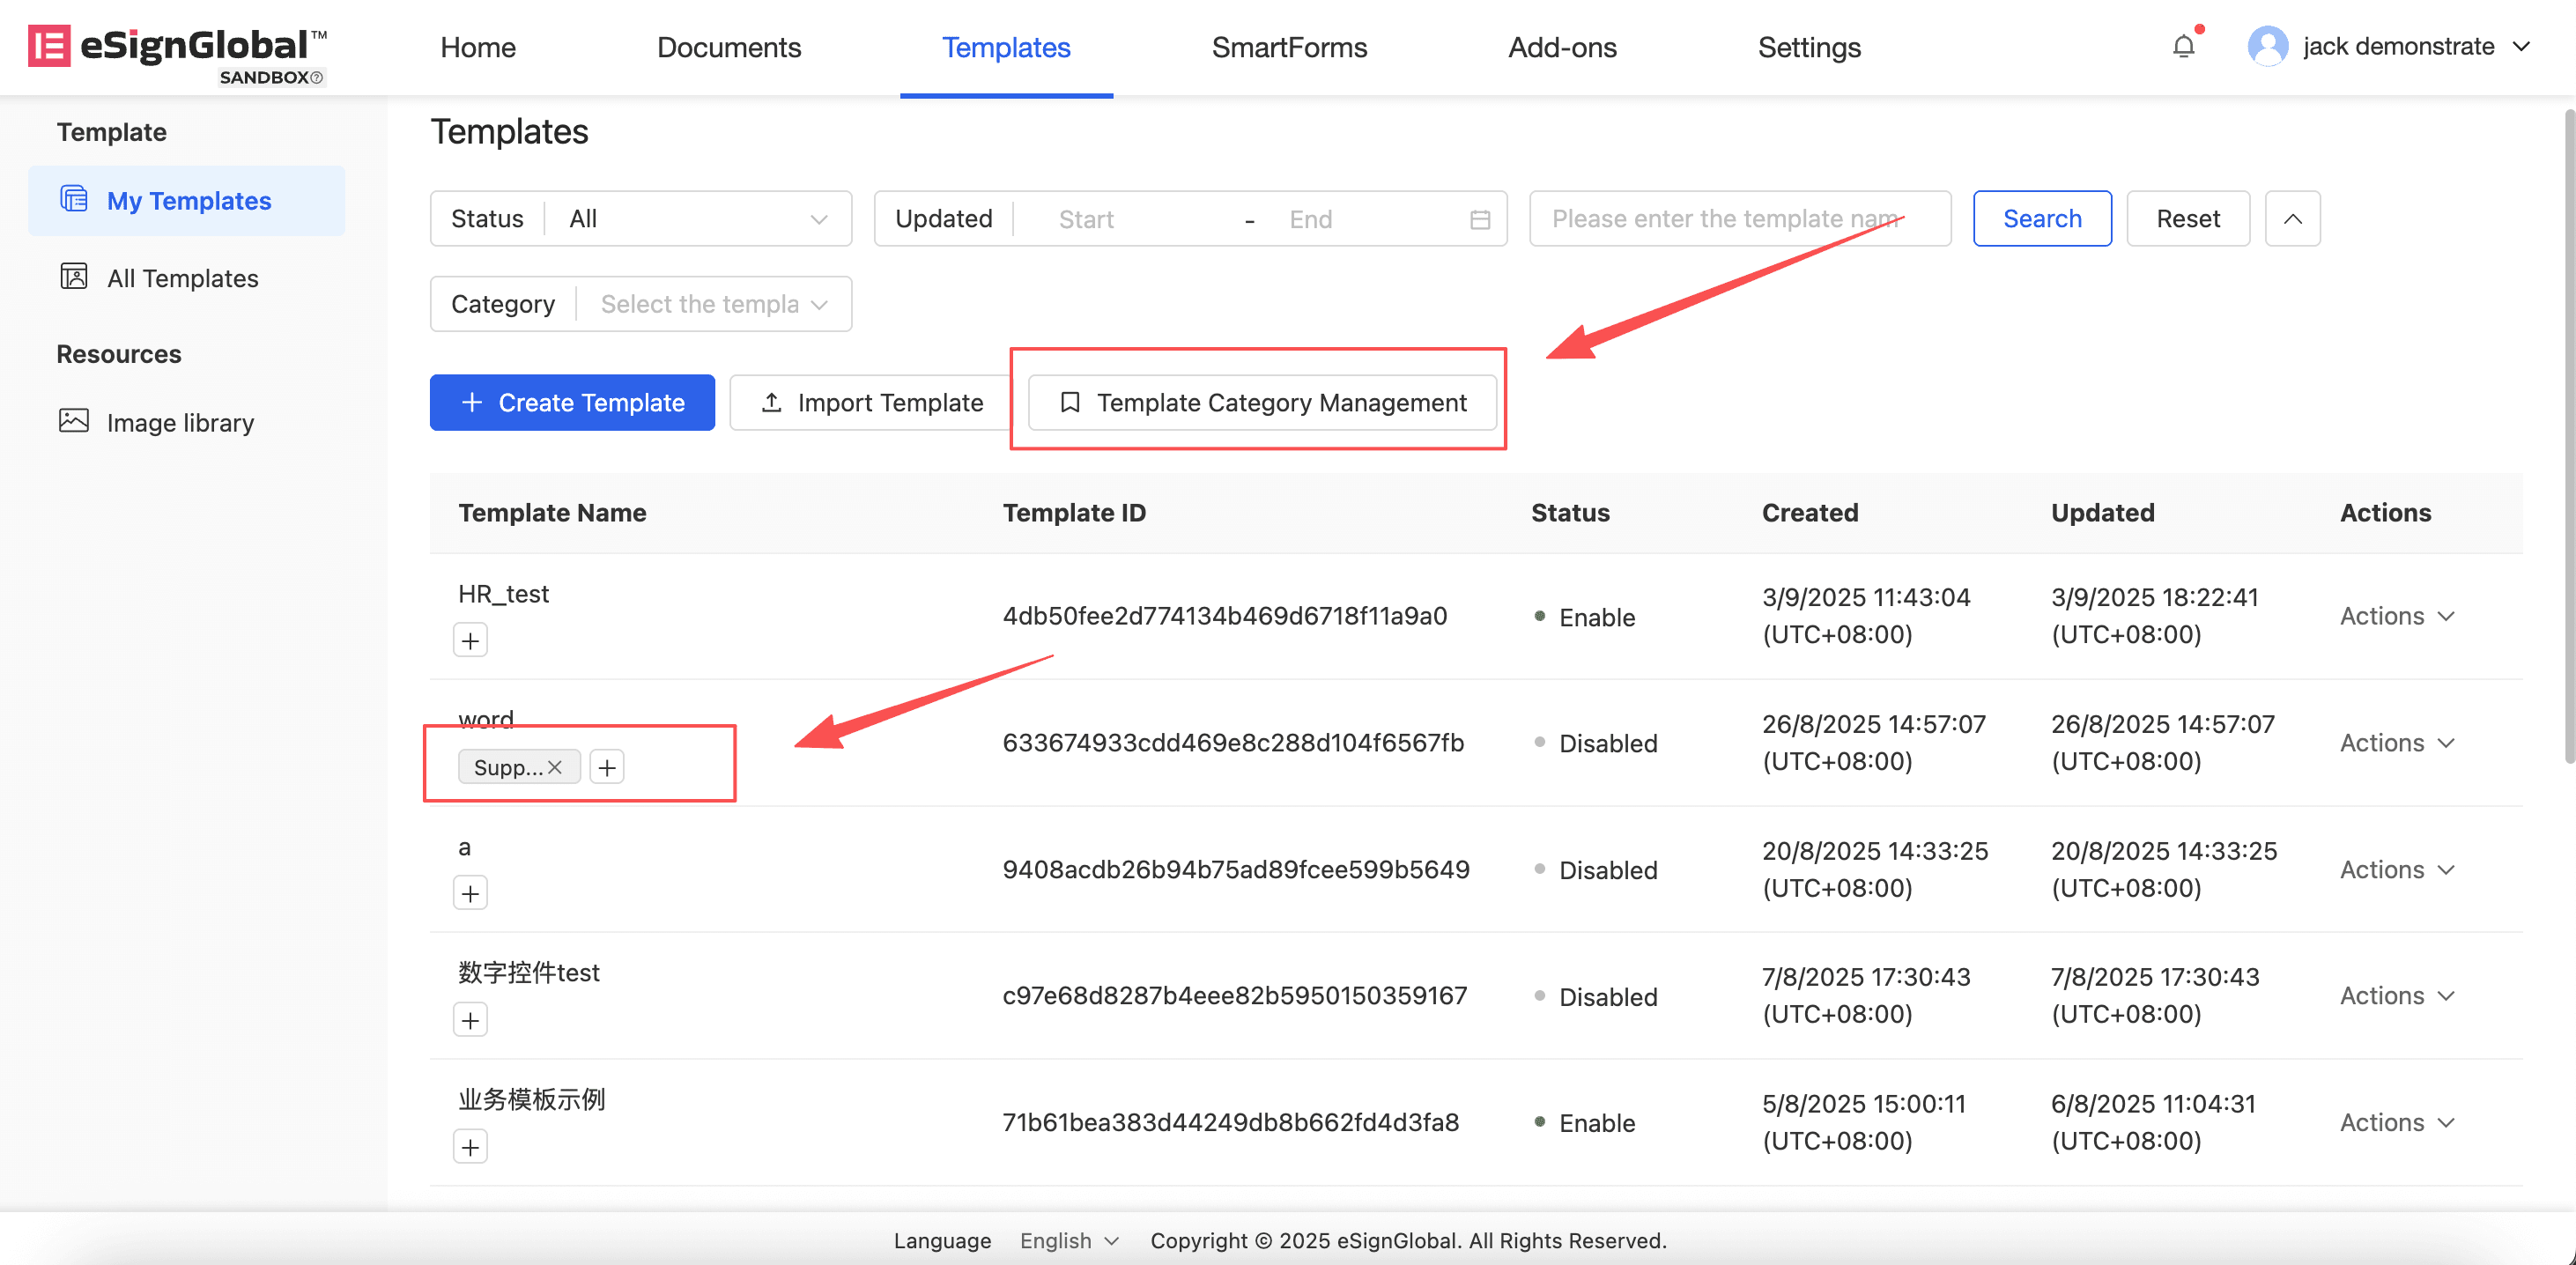Open Template Category Management

[x=1262, y=402]
